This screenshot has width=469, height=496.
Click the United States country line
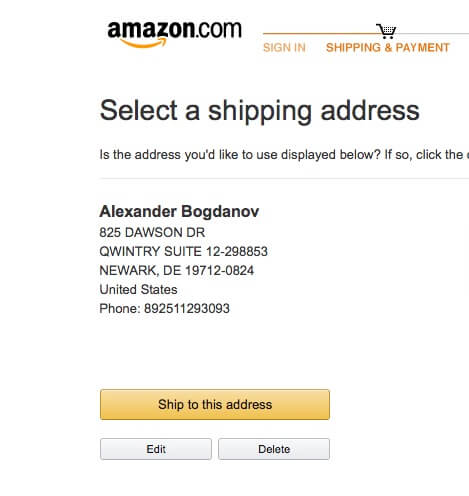click(138, 289)
